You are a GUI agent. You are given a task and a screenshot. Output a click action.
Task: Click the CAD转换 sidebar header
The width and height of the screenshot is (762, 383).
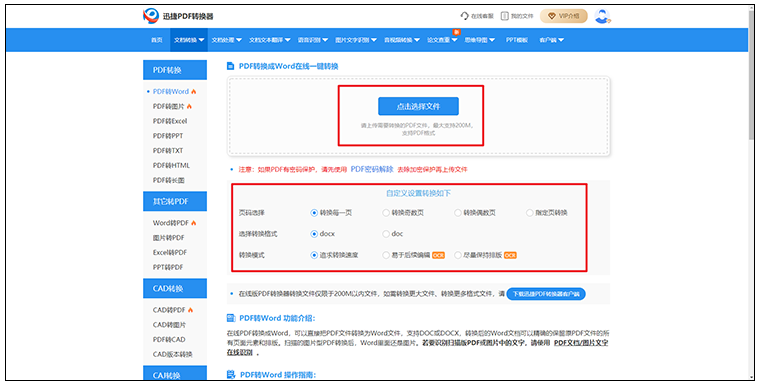pos(175,288)
